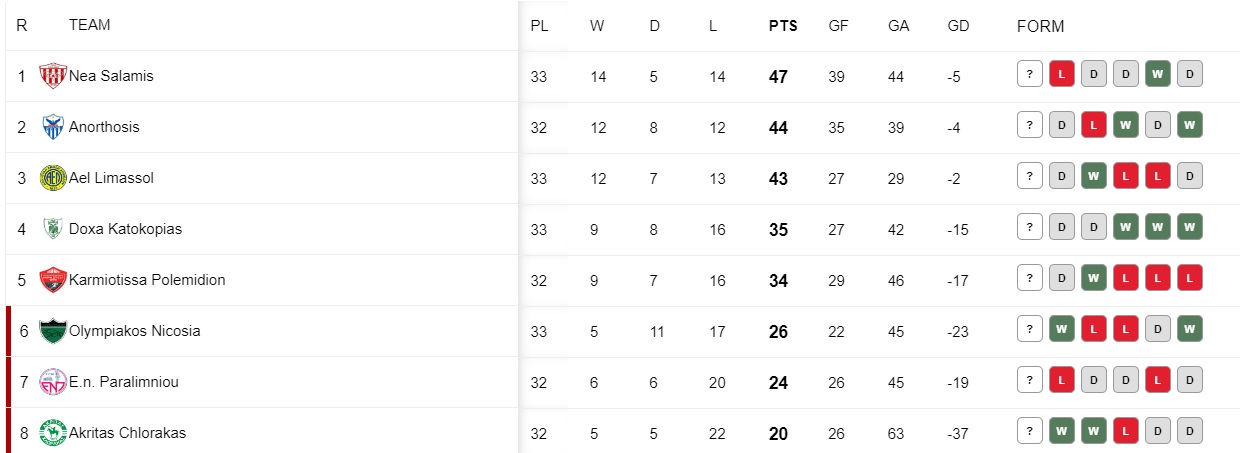The height and width of the screenshot is (453, 1240).
Task: Click the TEAM column header
Action: click(89, 25)
